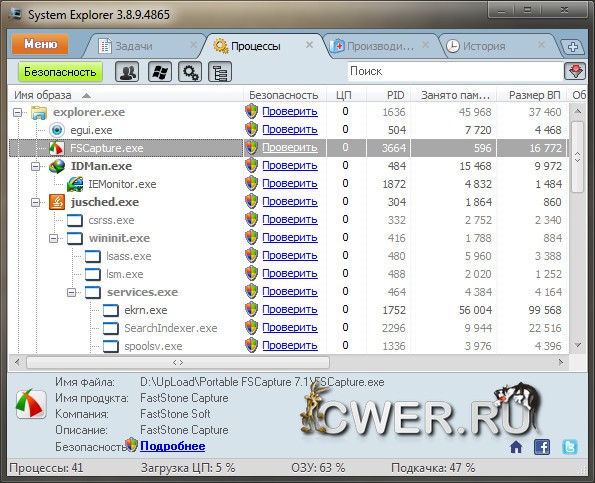Toggle the process tree view icon

click(x=220, y=72)
